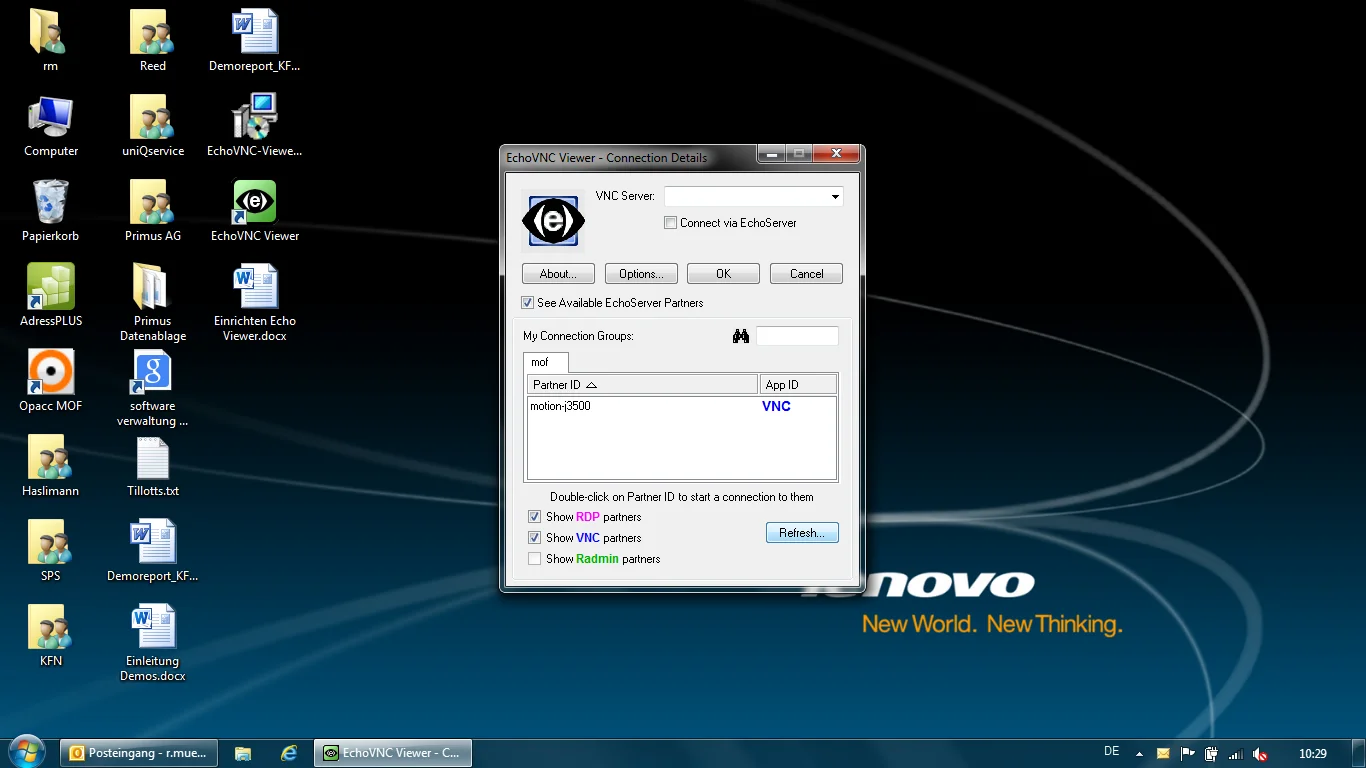Expand the VNC Server dropdown

[835, 197]
